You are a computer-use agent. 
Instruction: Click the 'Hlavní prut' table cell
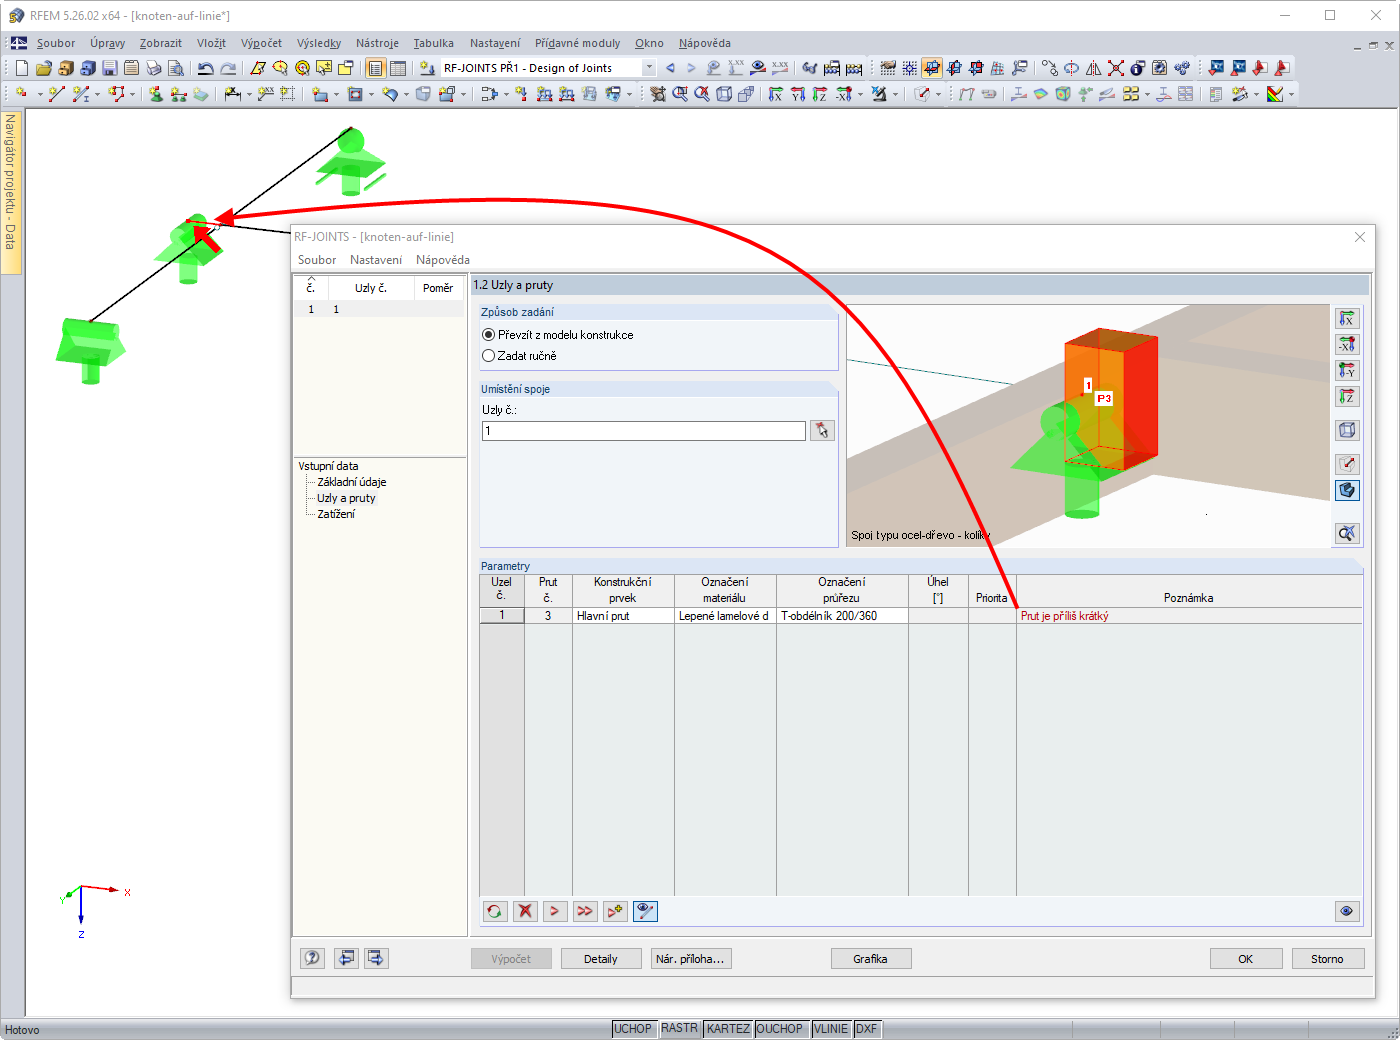[x=623, y=616]
